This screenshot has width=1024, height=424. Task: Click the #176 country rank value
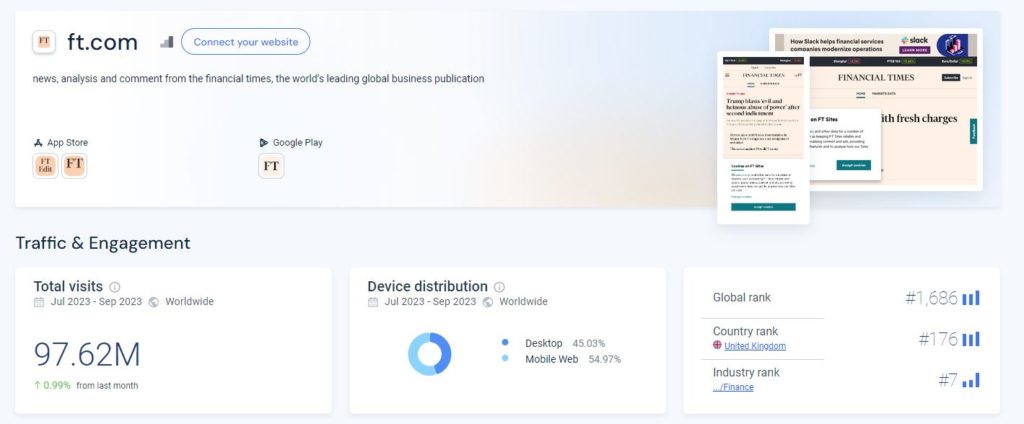click(x=938, y=339)
